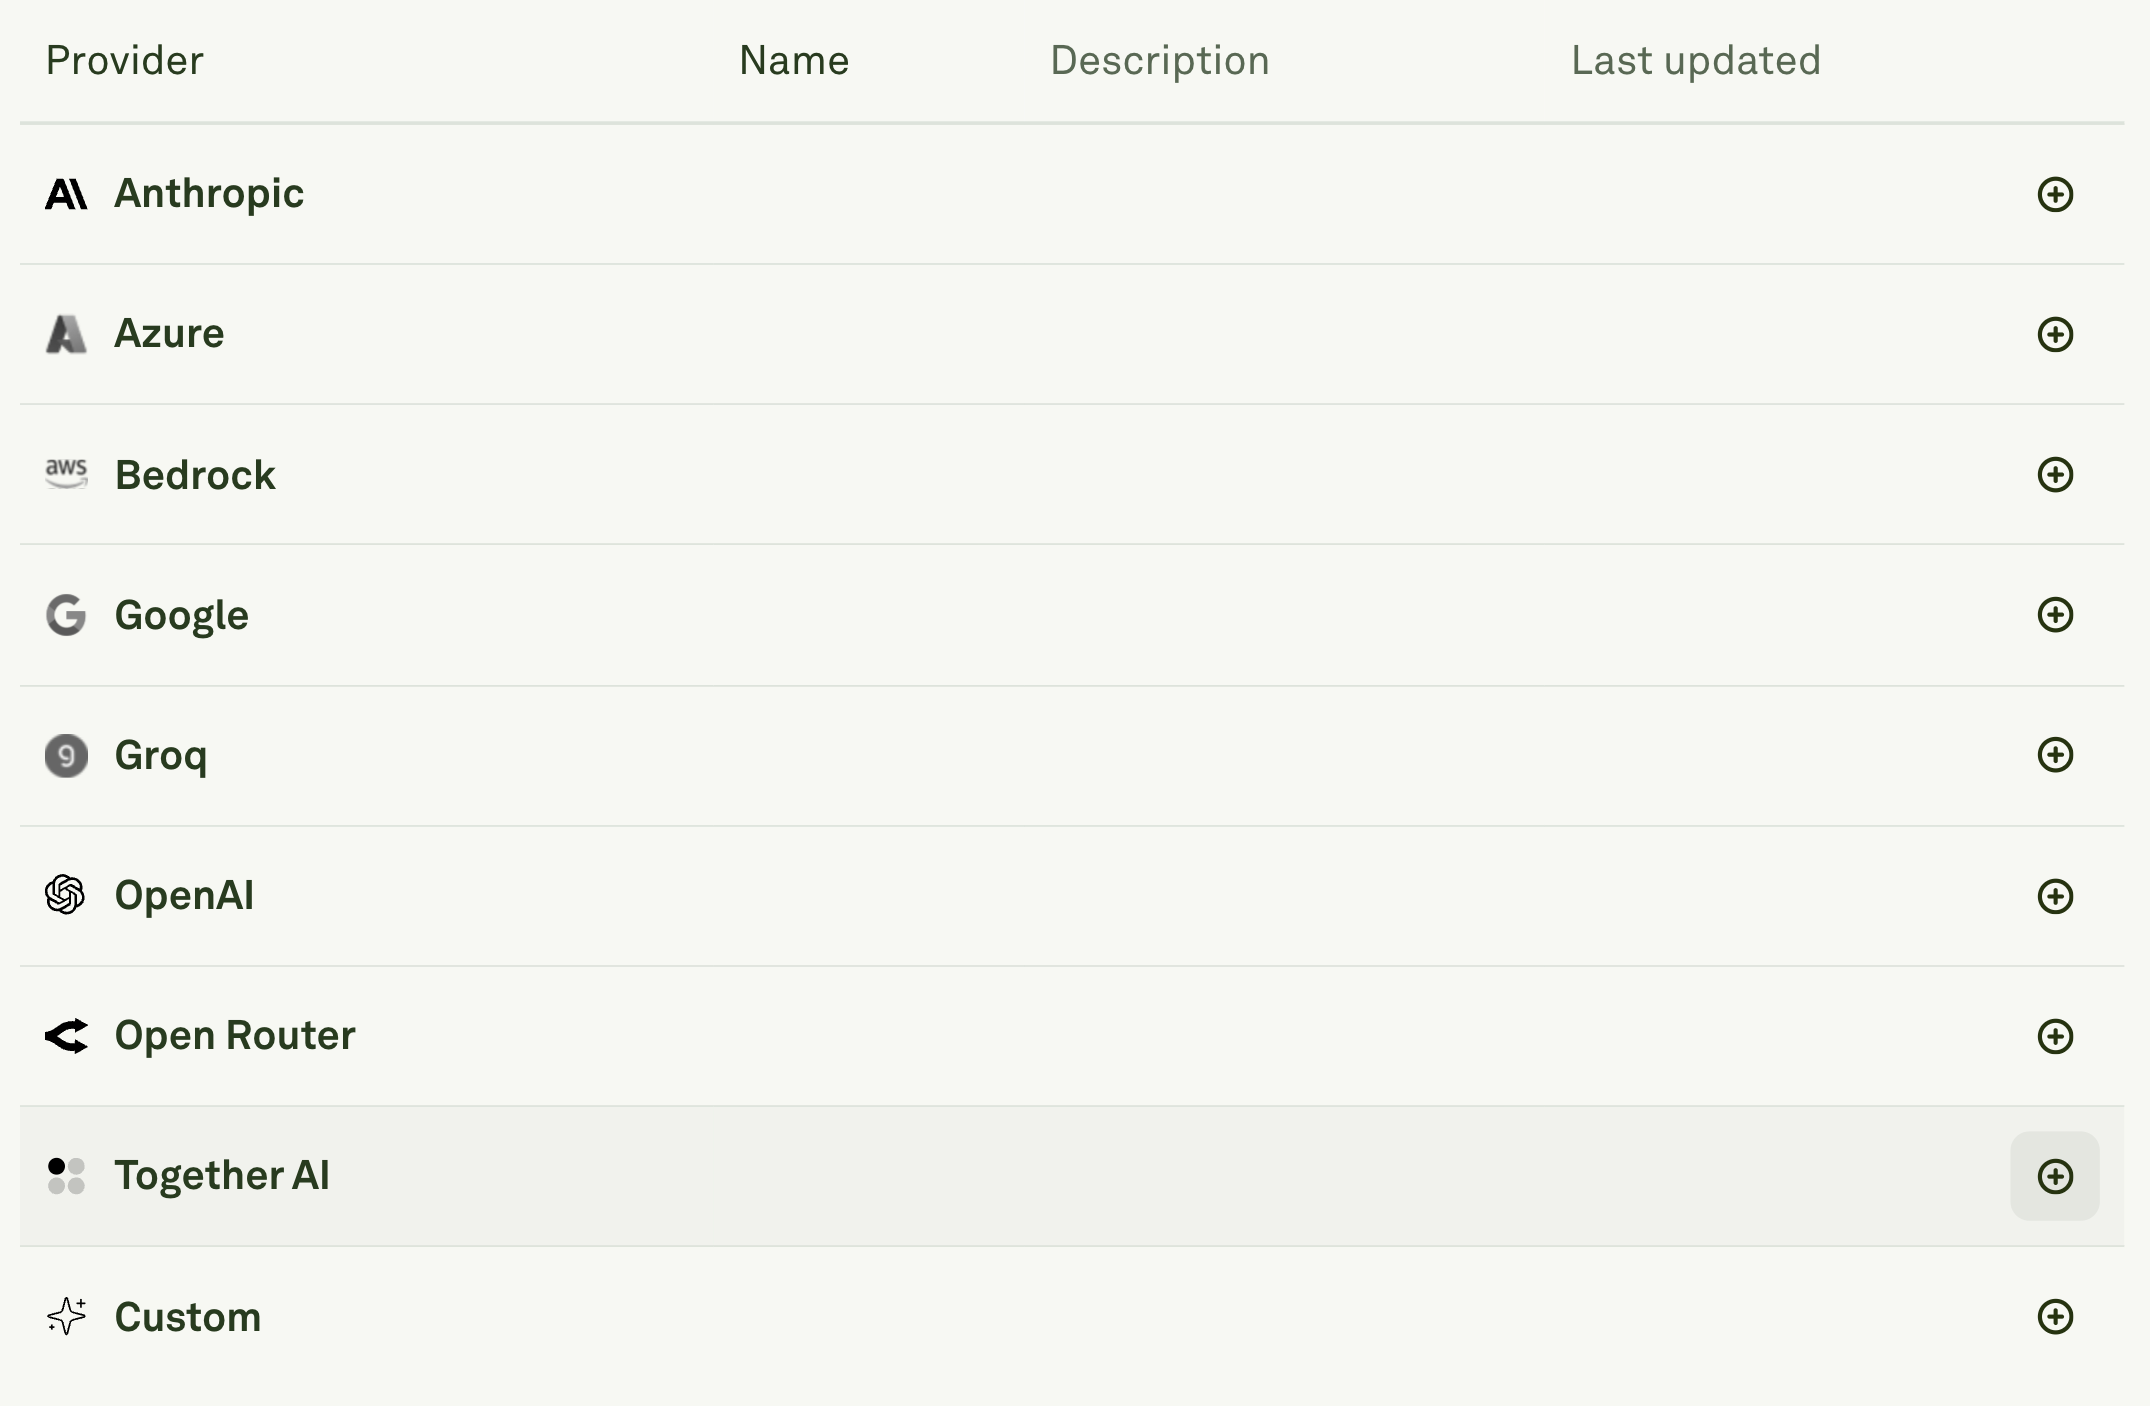
Task: Click the Open Router arrow icon
Action: click(66, 1037)
